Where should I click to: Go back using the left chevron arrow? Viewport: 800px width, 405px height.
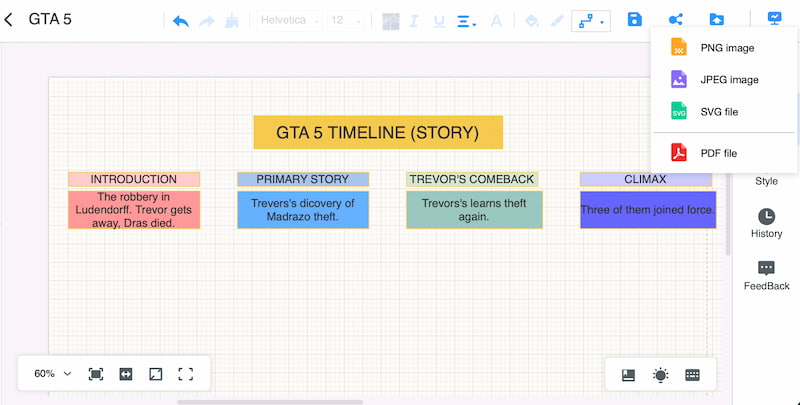pyautogui.click(x=8, y=20)
